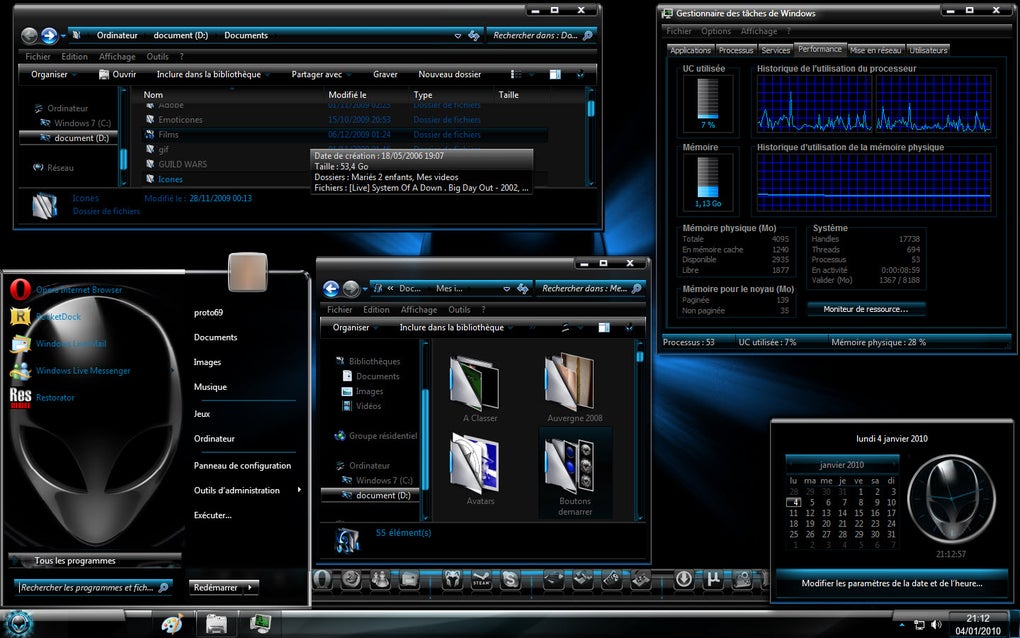Click Start menu program search field
This screenshot has height=638, width=1020.
click(93, 587)
